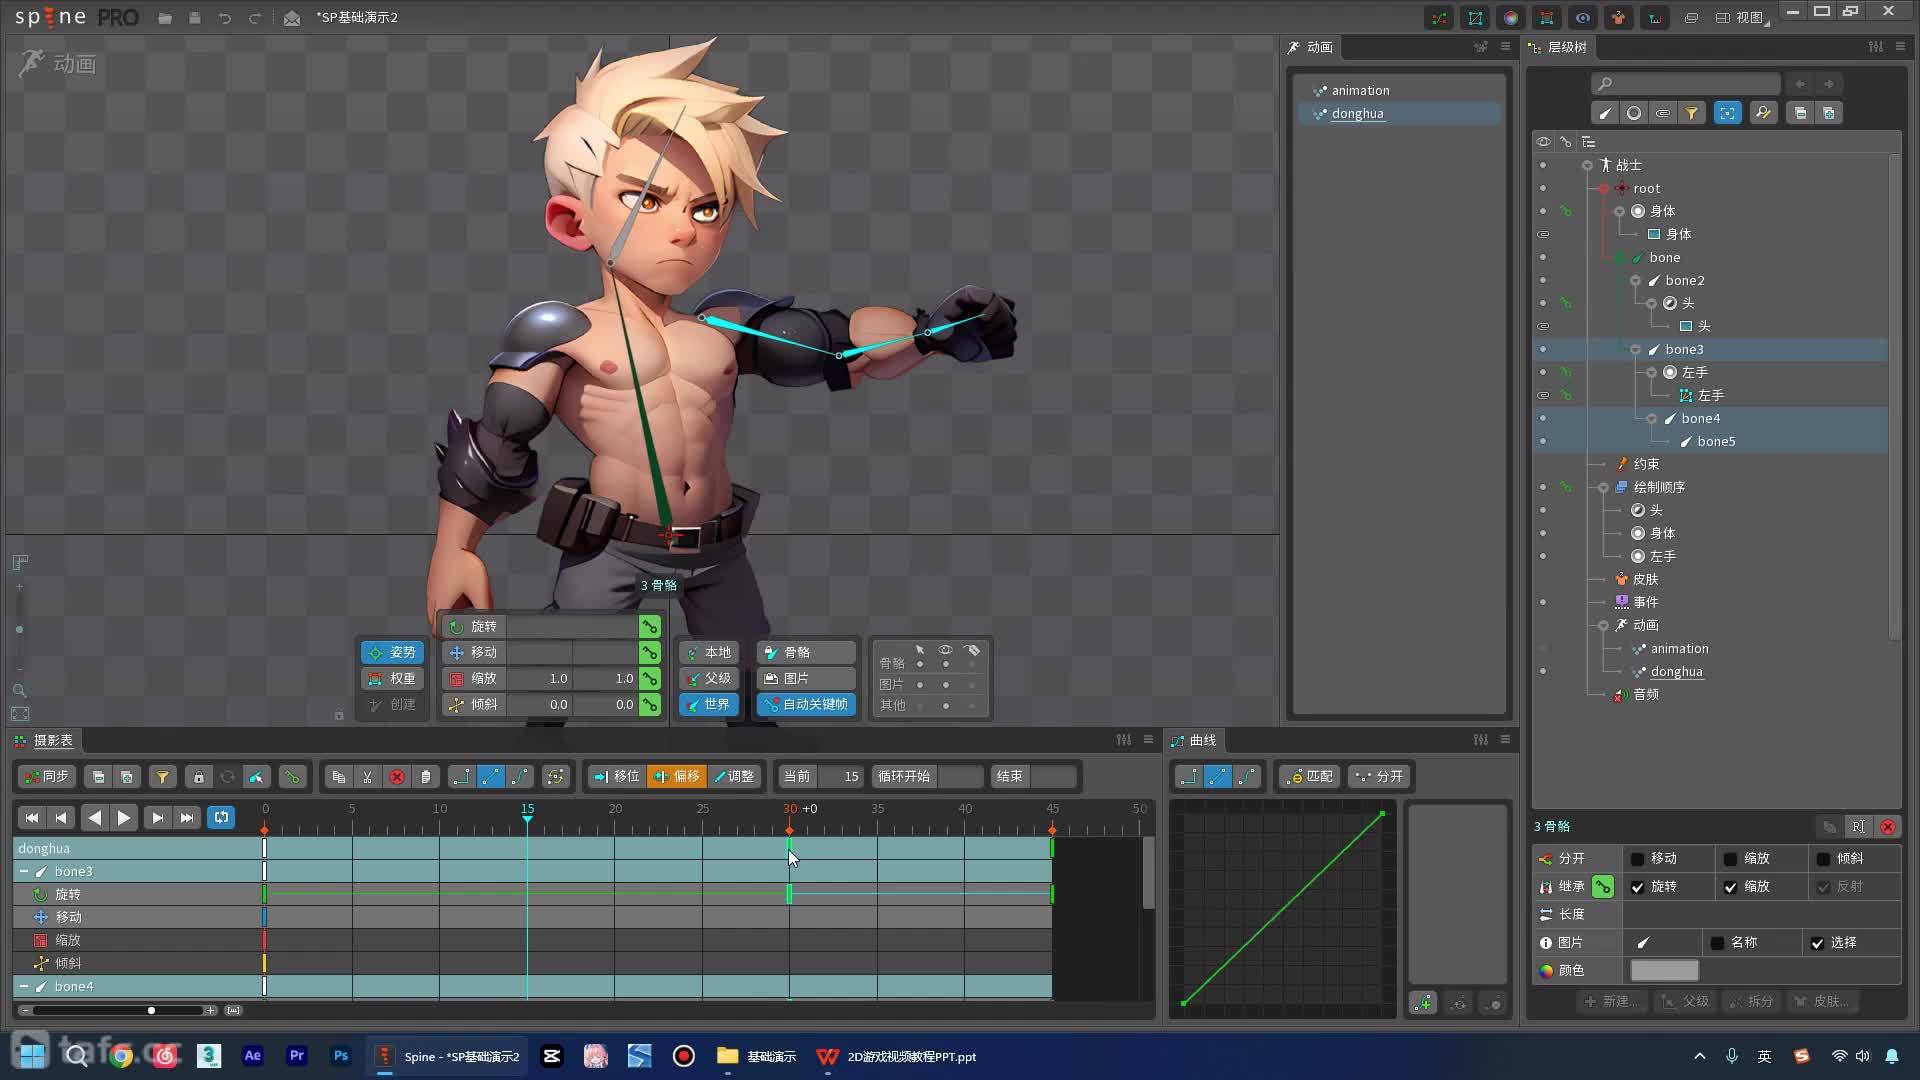Click the play backward button
Screen dimensions: 1920x1080
tap(94, 818)
